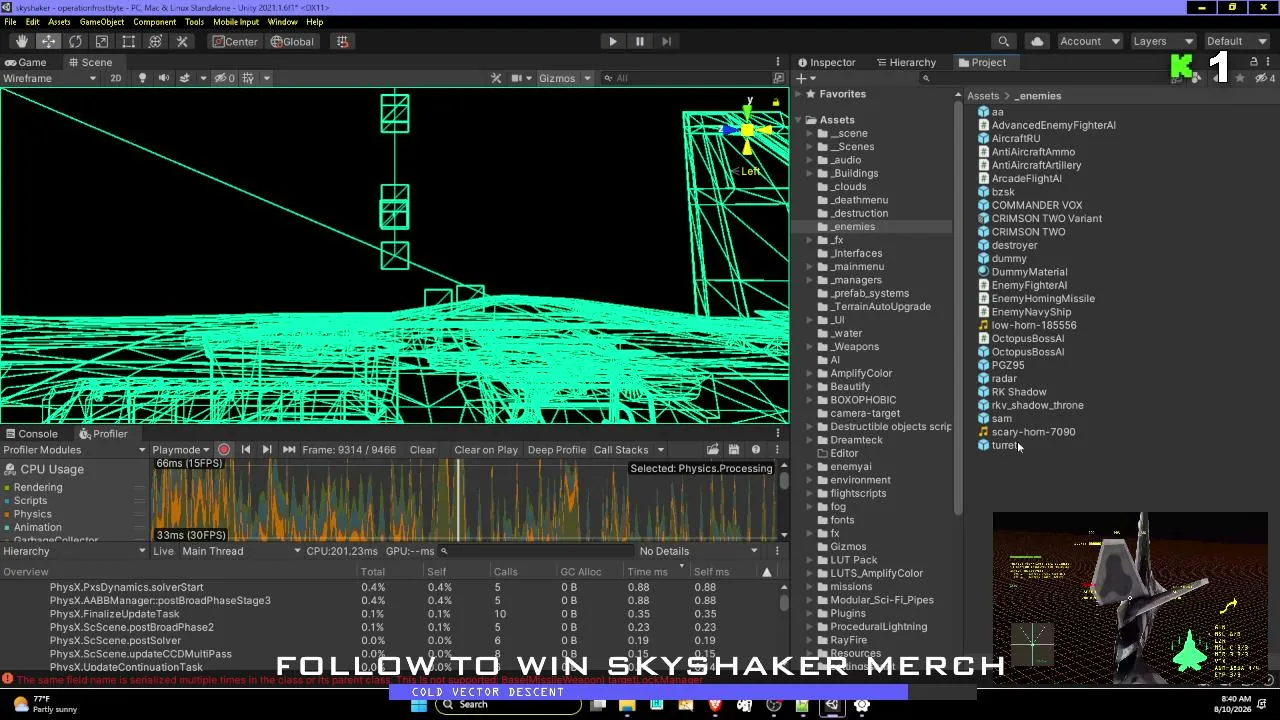Select the Hand tool in Unity toolbar

pyautogui.click(x=22, y=41)
